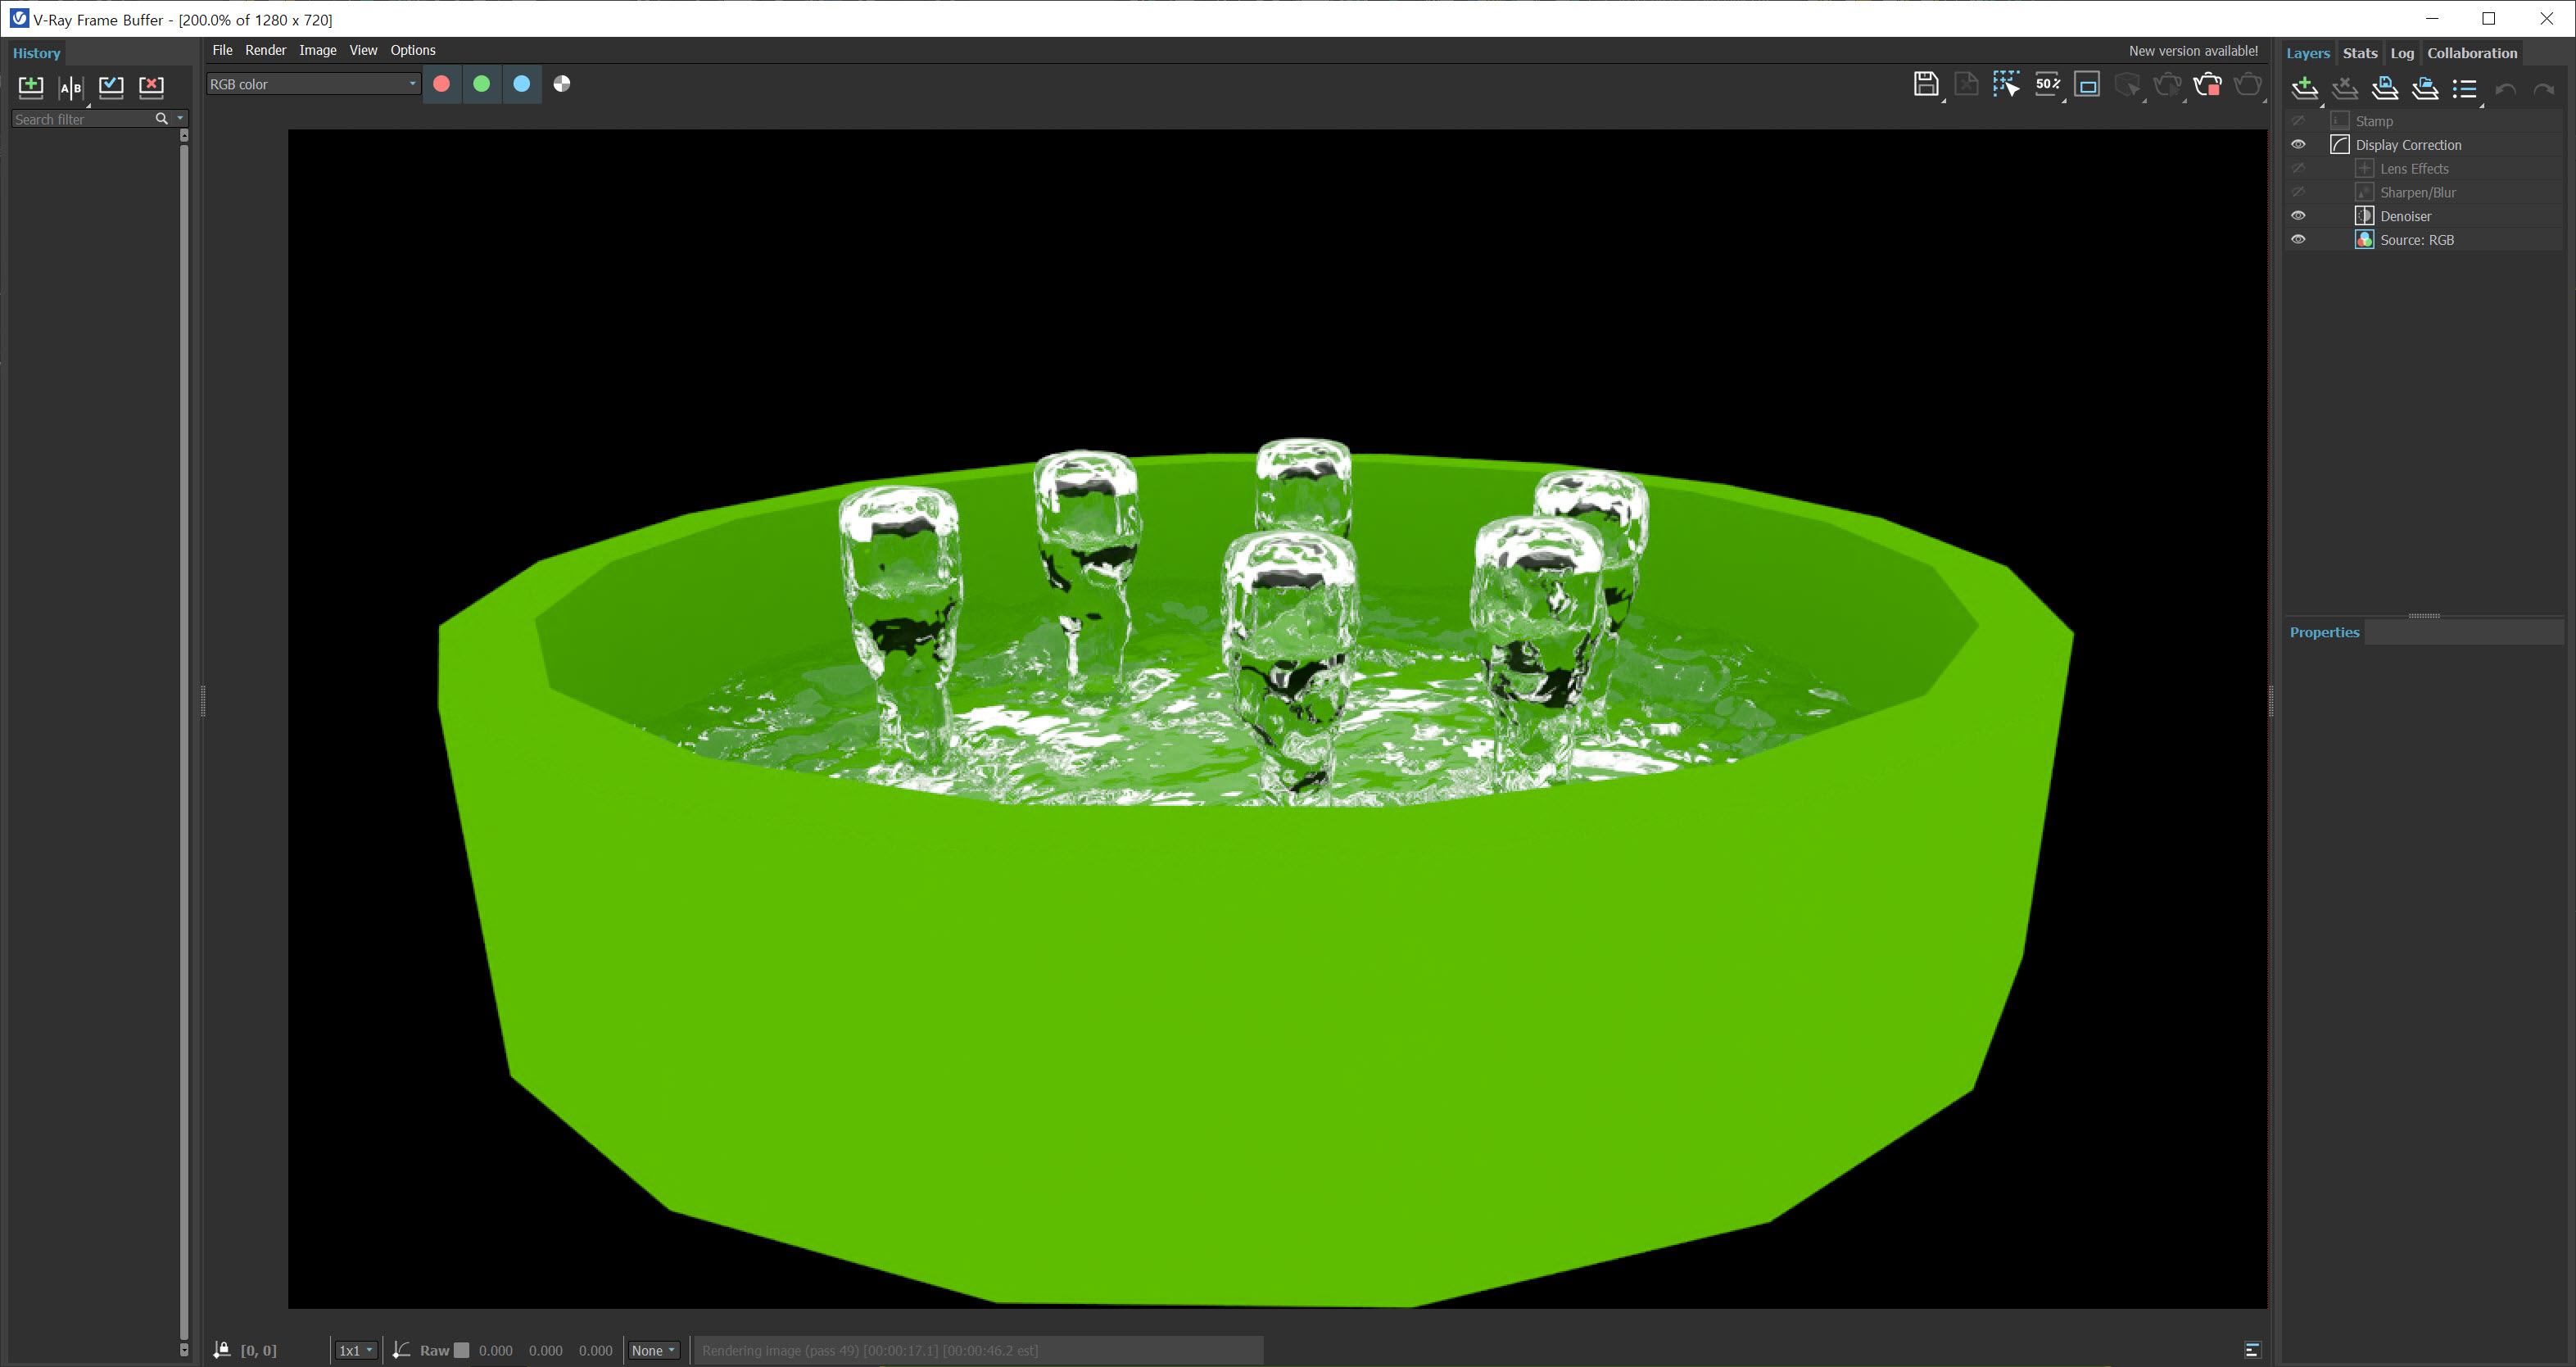
Task: Toggle the mono/alpha channel circle icon
Action: click(562, 84)
